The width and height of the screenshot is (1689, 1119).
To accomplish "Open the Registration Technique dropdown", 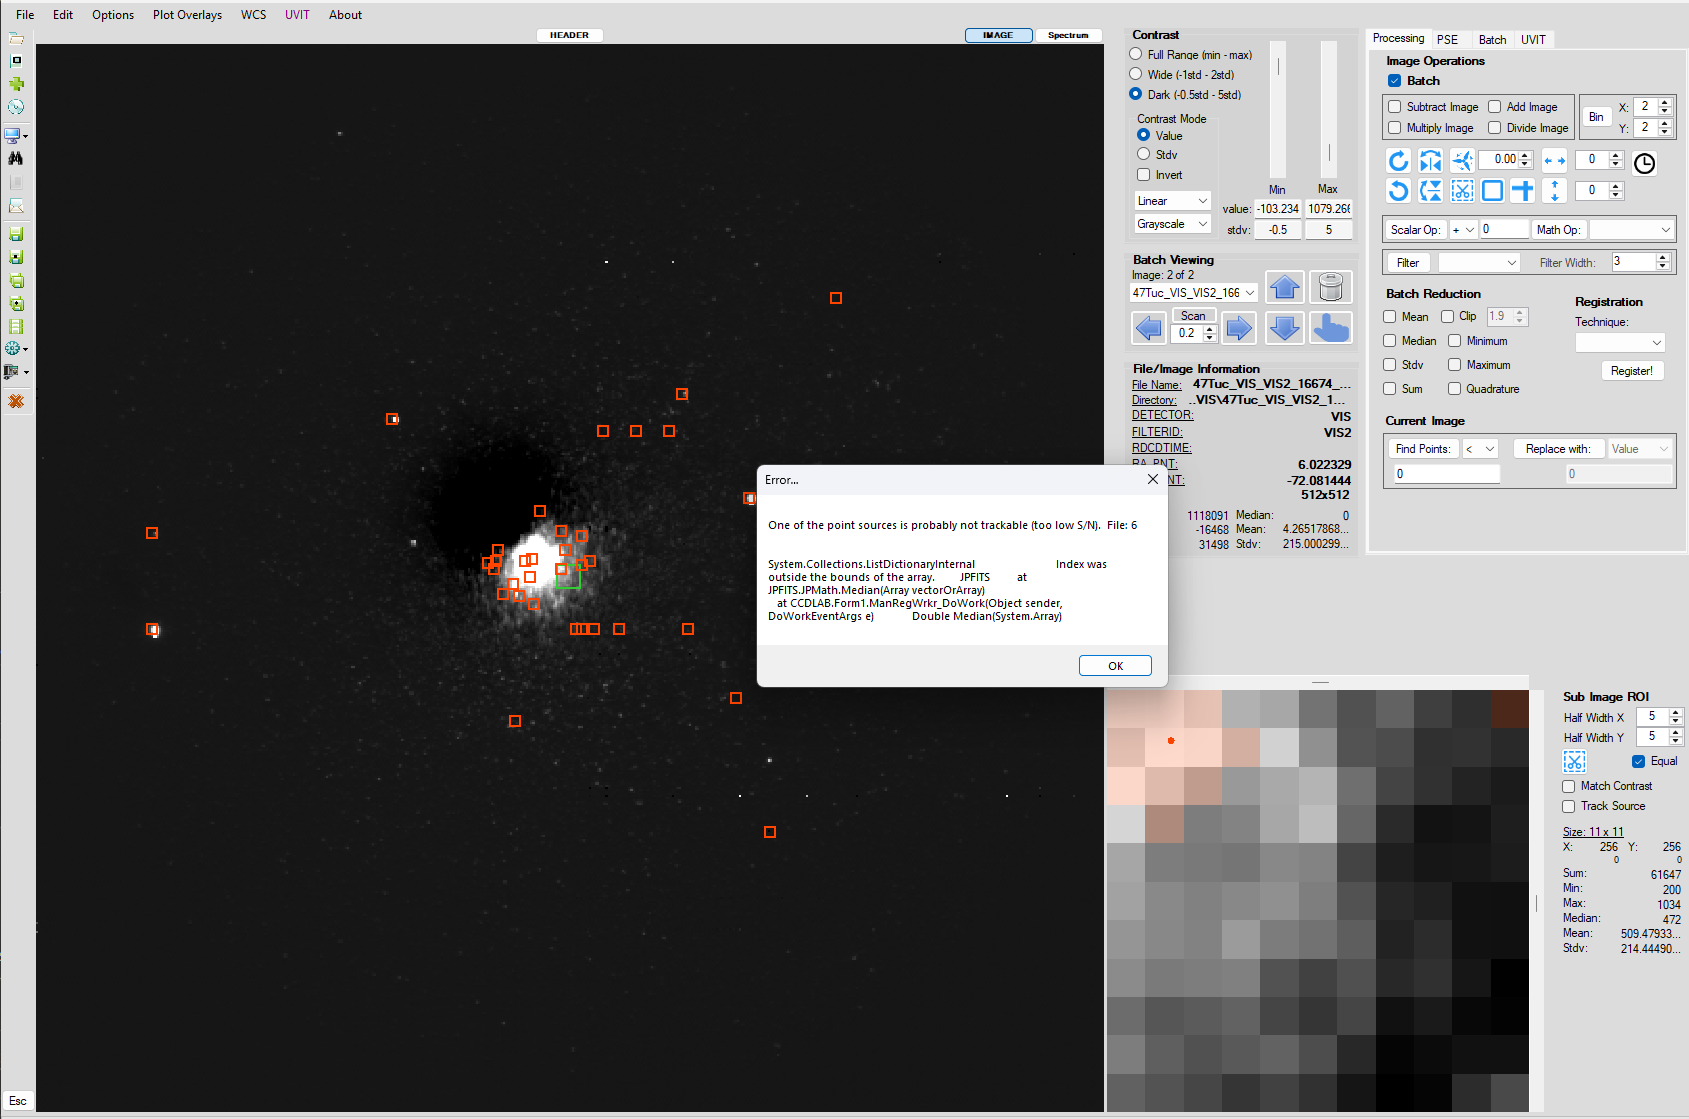I will [1619, 342].
